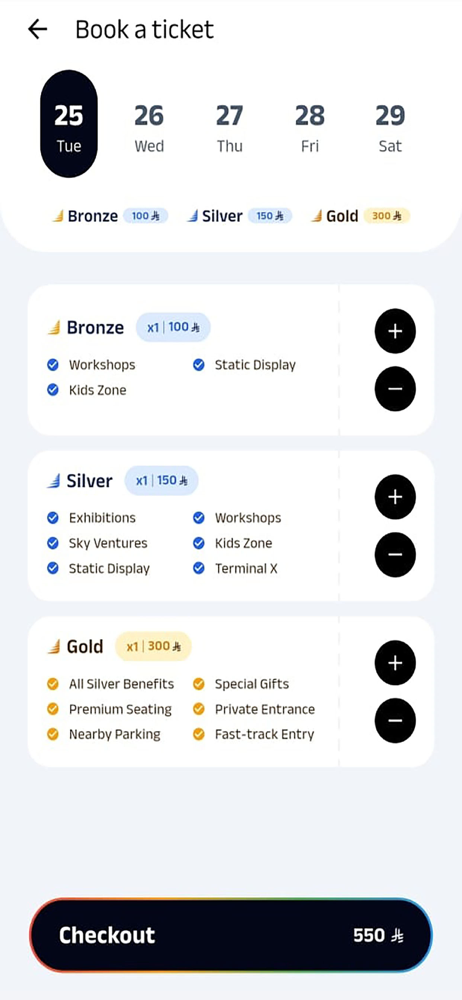Increase Bronze ticket quantity with plus
Screen dimensions: 462x1000
click(395, 331)
